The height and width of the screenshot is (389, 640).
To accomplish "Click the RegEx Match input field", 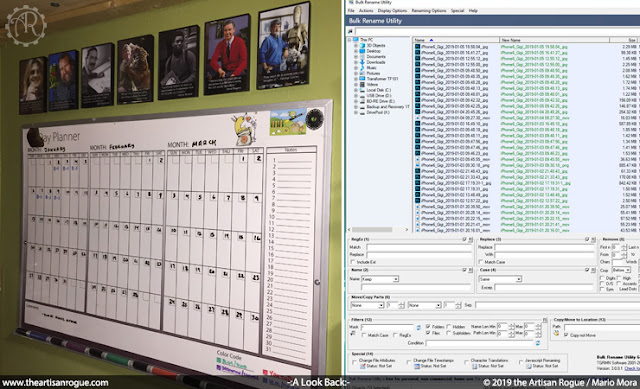I will point(420,247).
